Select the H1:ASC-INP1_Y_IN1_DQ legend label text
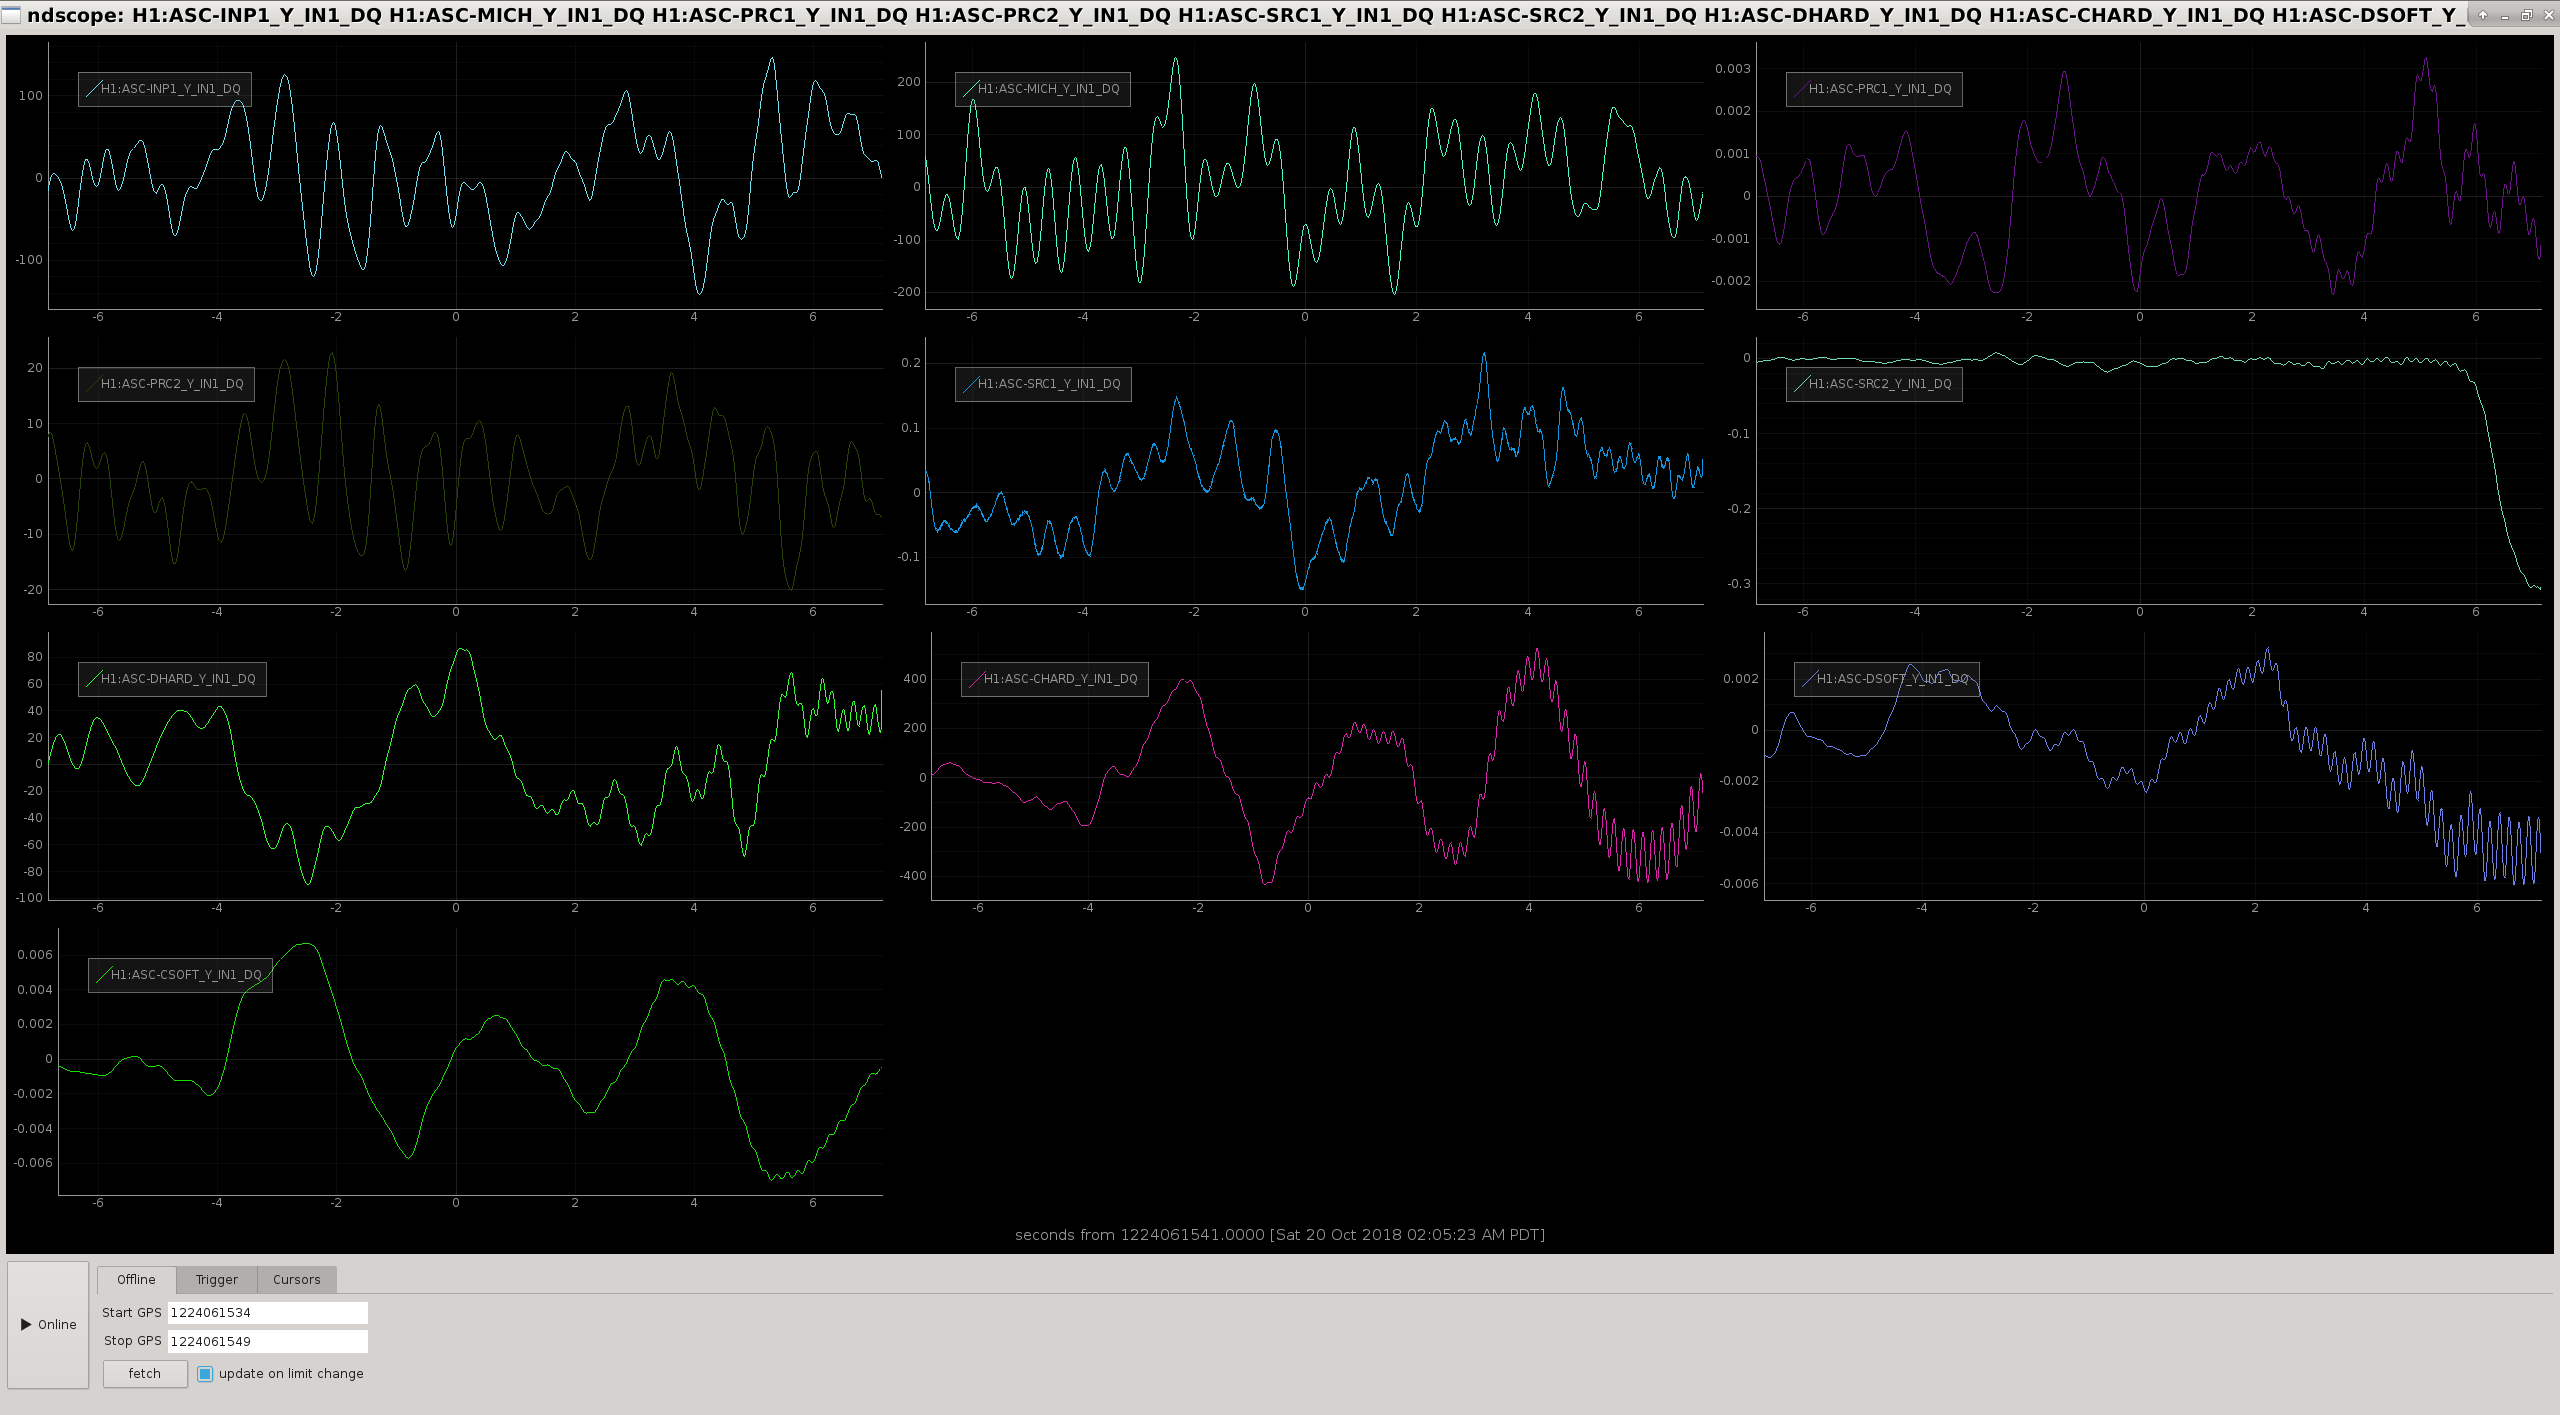 pos(171,89)
